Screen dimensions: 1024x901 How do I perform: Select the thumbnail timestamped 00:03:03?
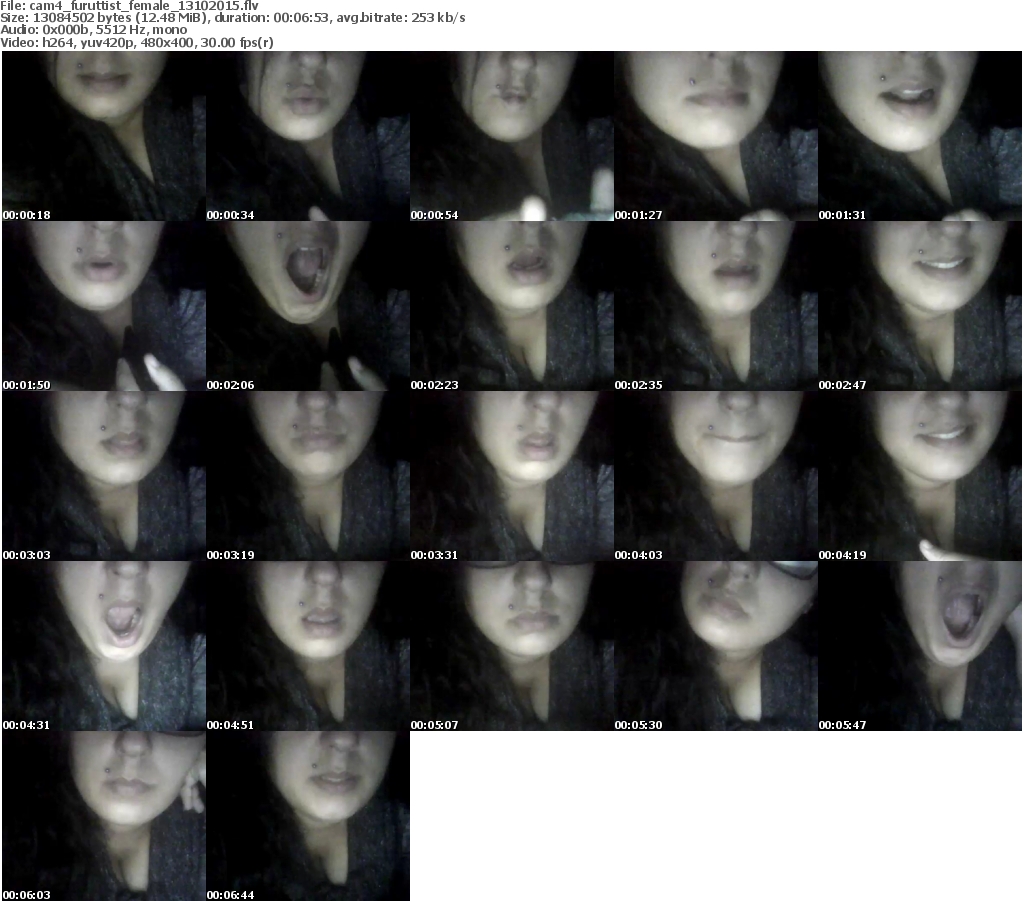(104, 476)
